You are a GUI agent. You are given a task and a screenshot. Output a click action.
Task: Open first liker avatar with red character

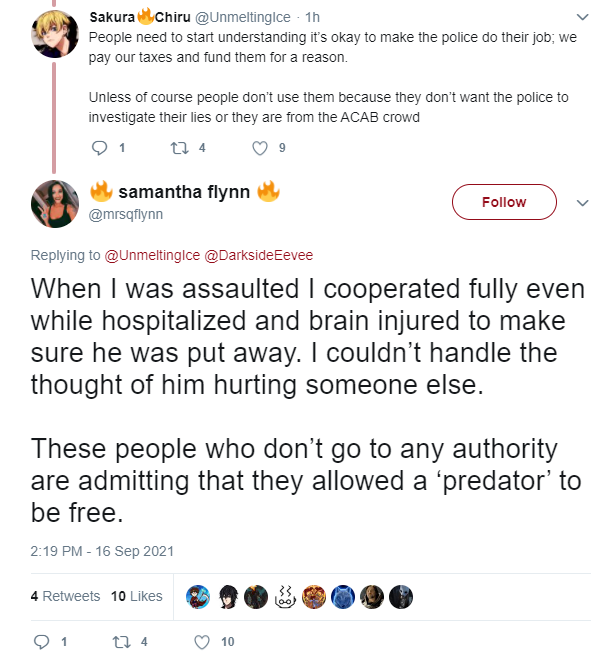(x=198, y=597)
